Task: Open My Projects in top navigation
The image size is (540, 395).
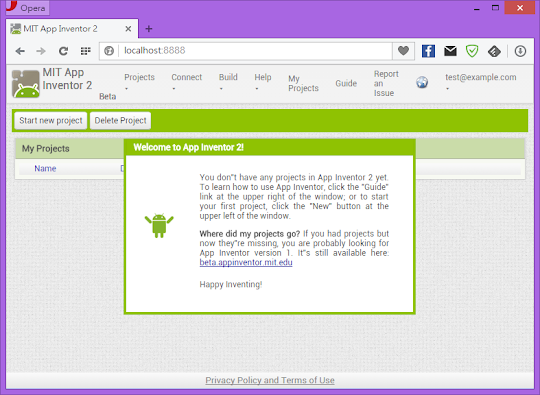Action: 303,83
